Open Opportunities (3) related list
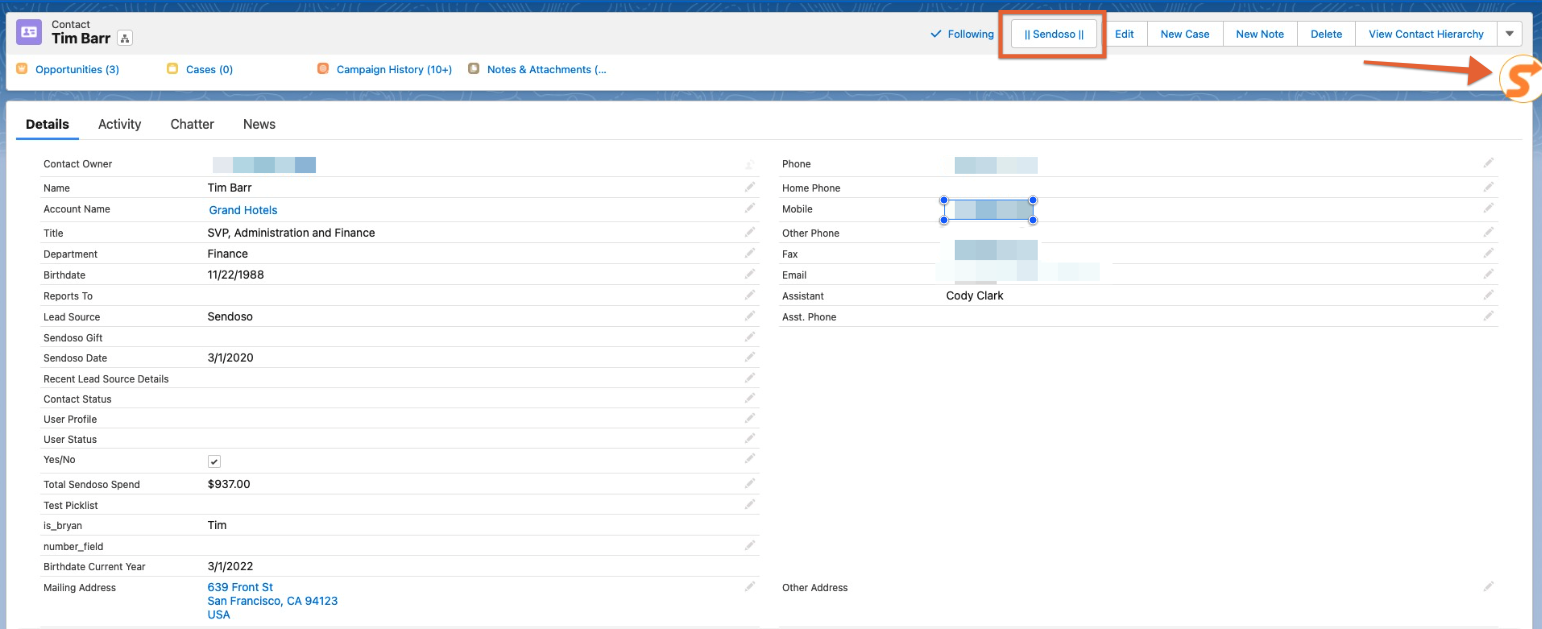Viewport: 1542px width, 629px height. click(77, 70)
